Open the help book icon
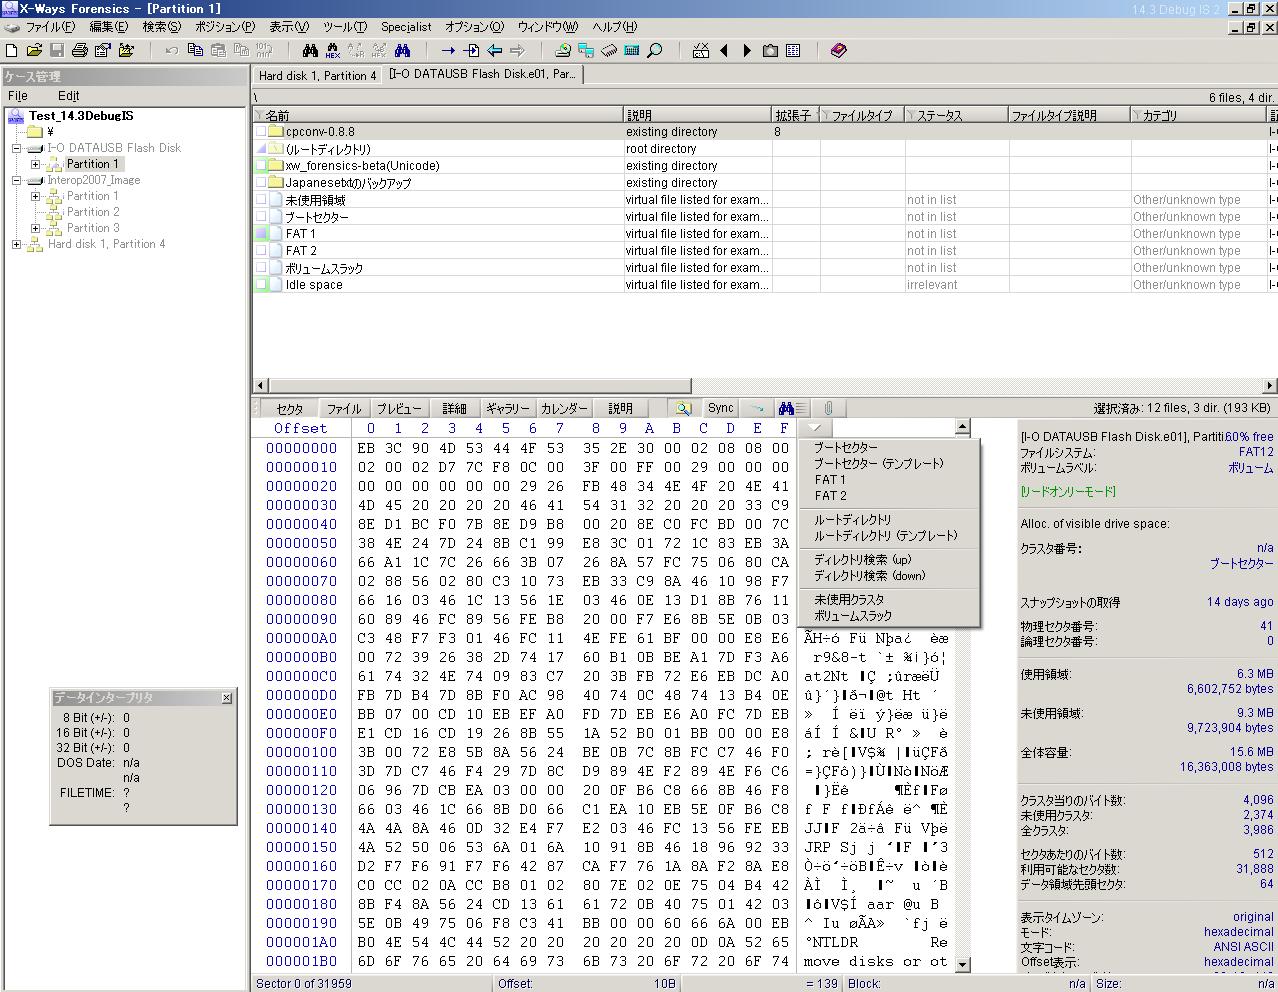 838,50
